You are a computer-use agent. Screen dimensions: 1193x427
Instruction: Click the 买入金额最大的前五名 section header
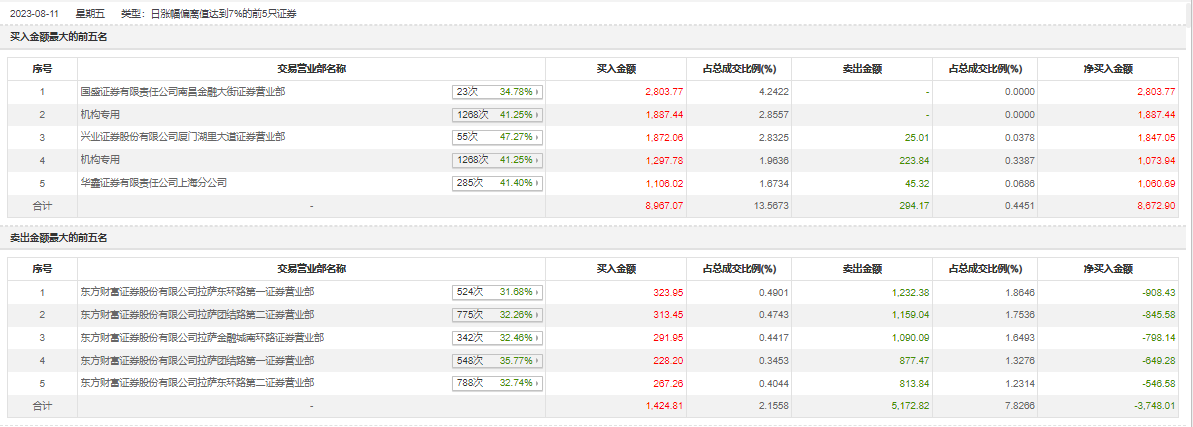click(58, 37)
